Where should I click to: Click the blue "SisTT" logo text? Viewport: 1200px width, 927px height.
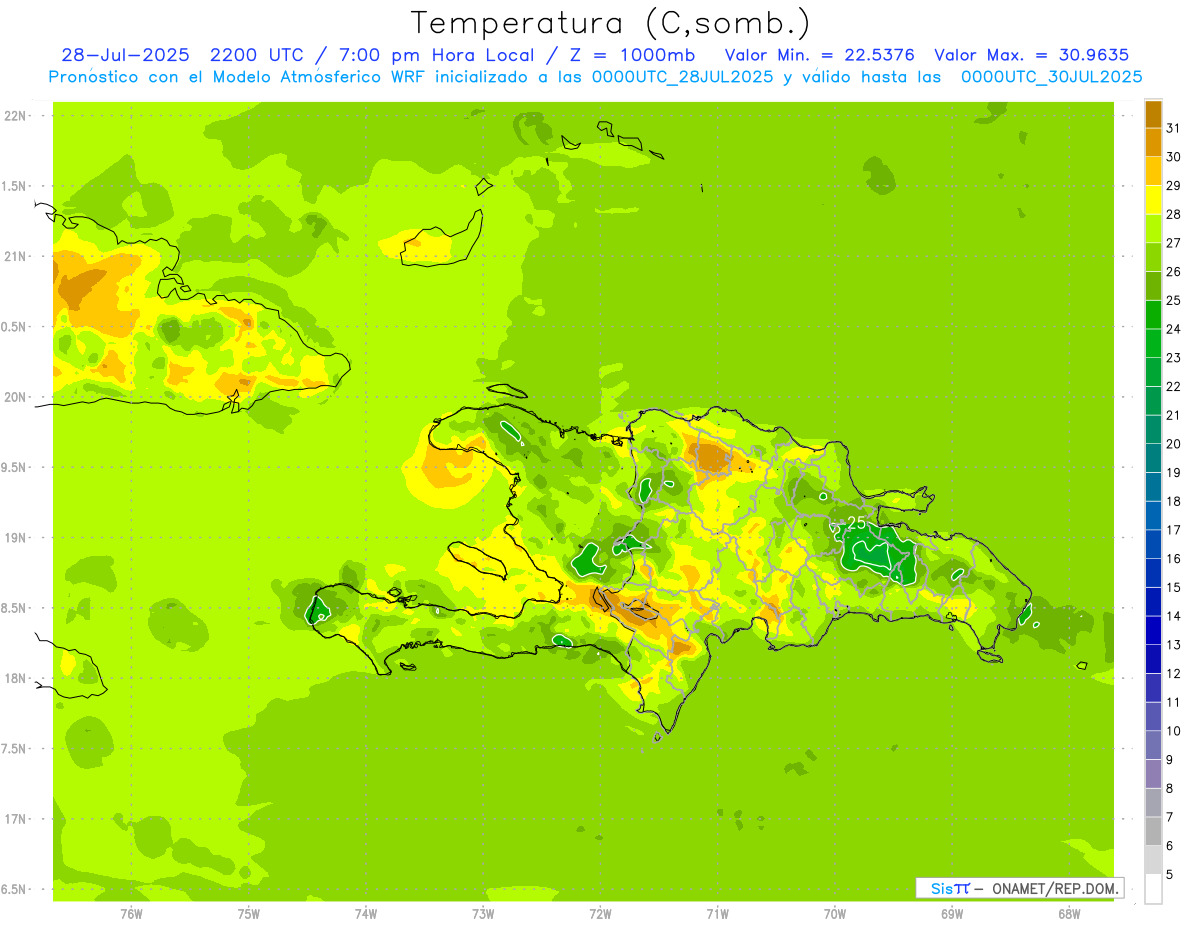[949, 888]
